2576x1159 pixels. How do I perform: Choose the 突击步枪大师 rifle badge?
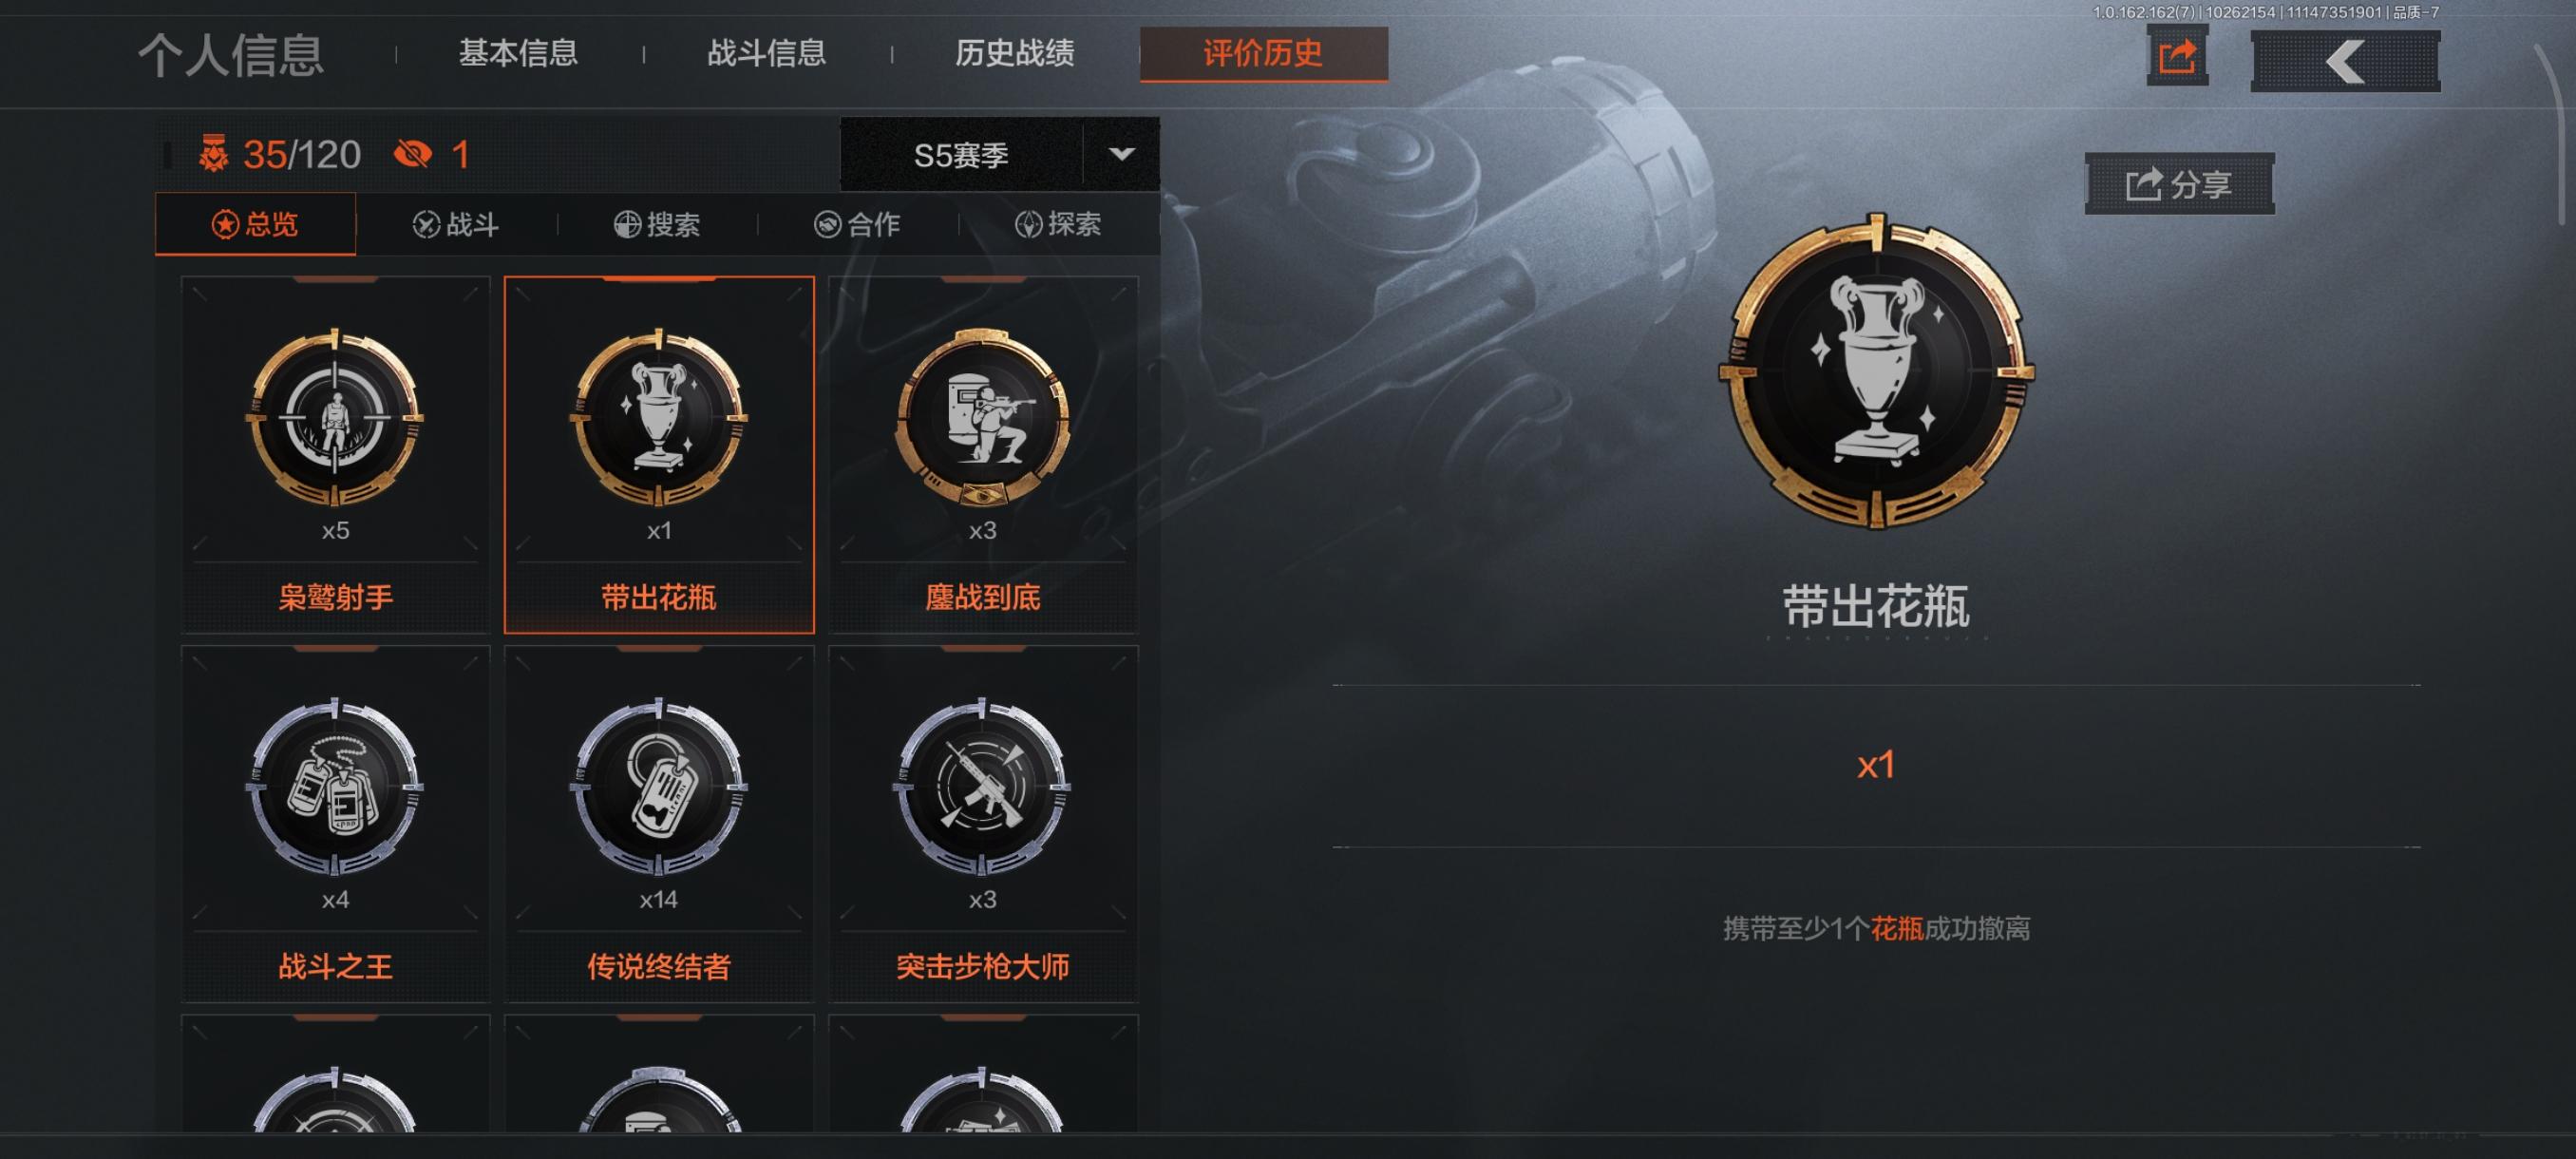point(983,824)
